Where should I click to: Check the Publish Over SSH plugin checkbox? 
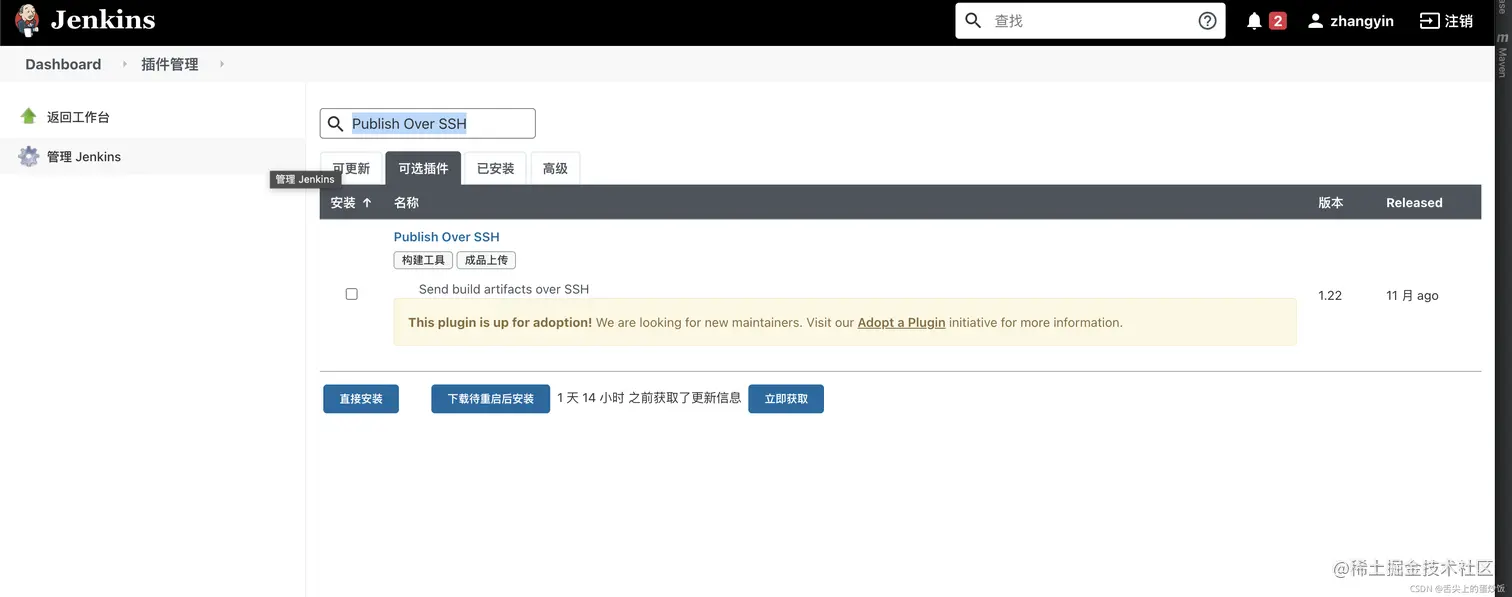click(x=351, y=293)
